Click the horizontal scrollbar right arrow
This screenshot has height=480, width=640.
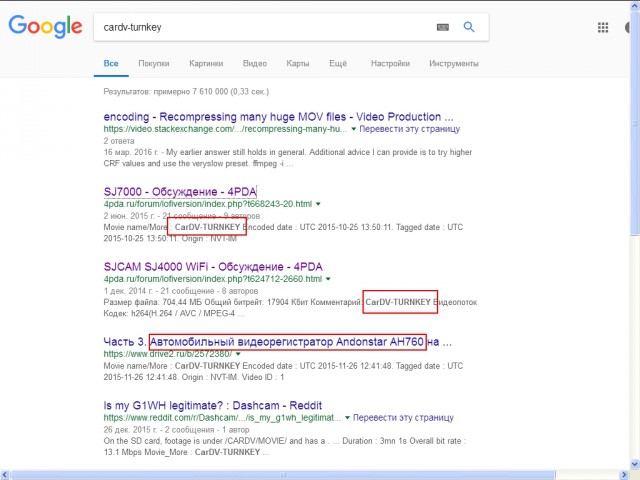tap(624, 475)
